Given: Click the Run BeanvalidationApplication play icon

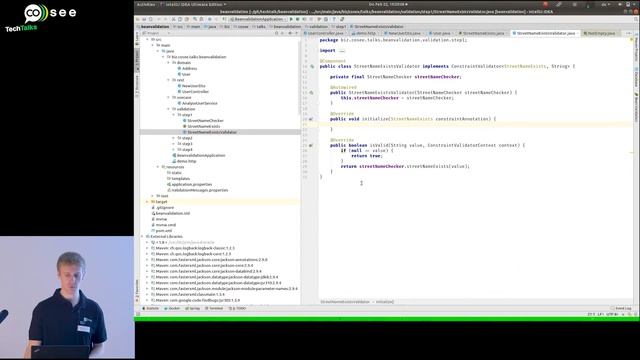Looking at the screenshot, I should [x=291, y=19].
